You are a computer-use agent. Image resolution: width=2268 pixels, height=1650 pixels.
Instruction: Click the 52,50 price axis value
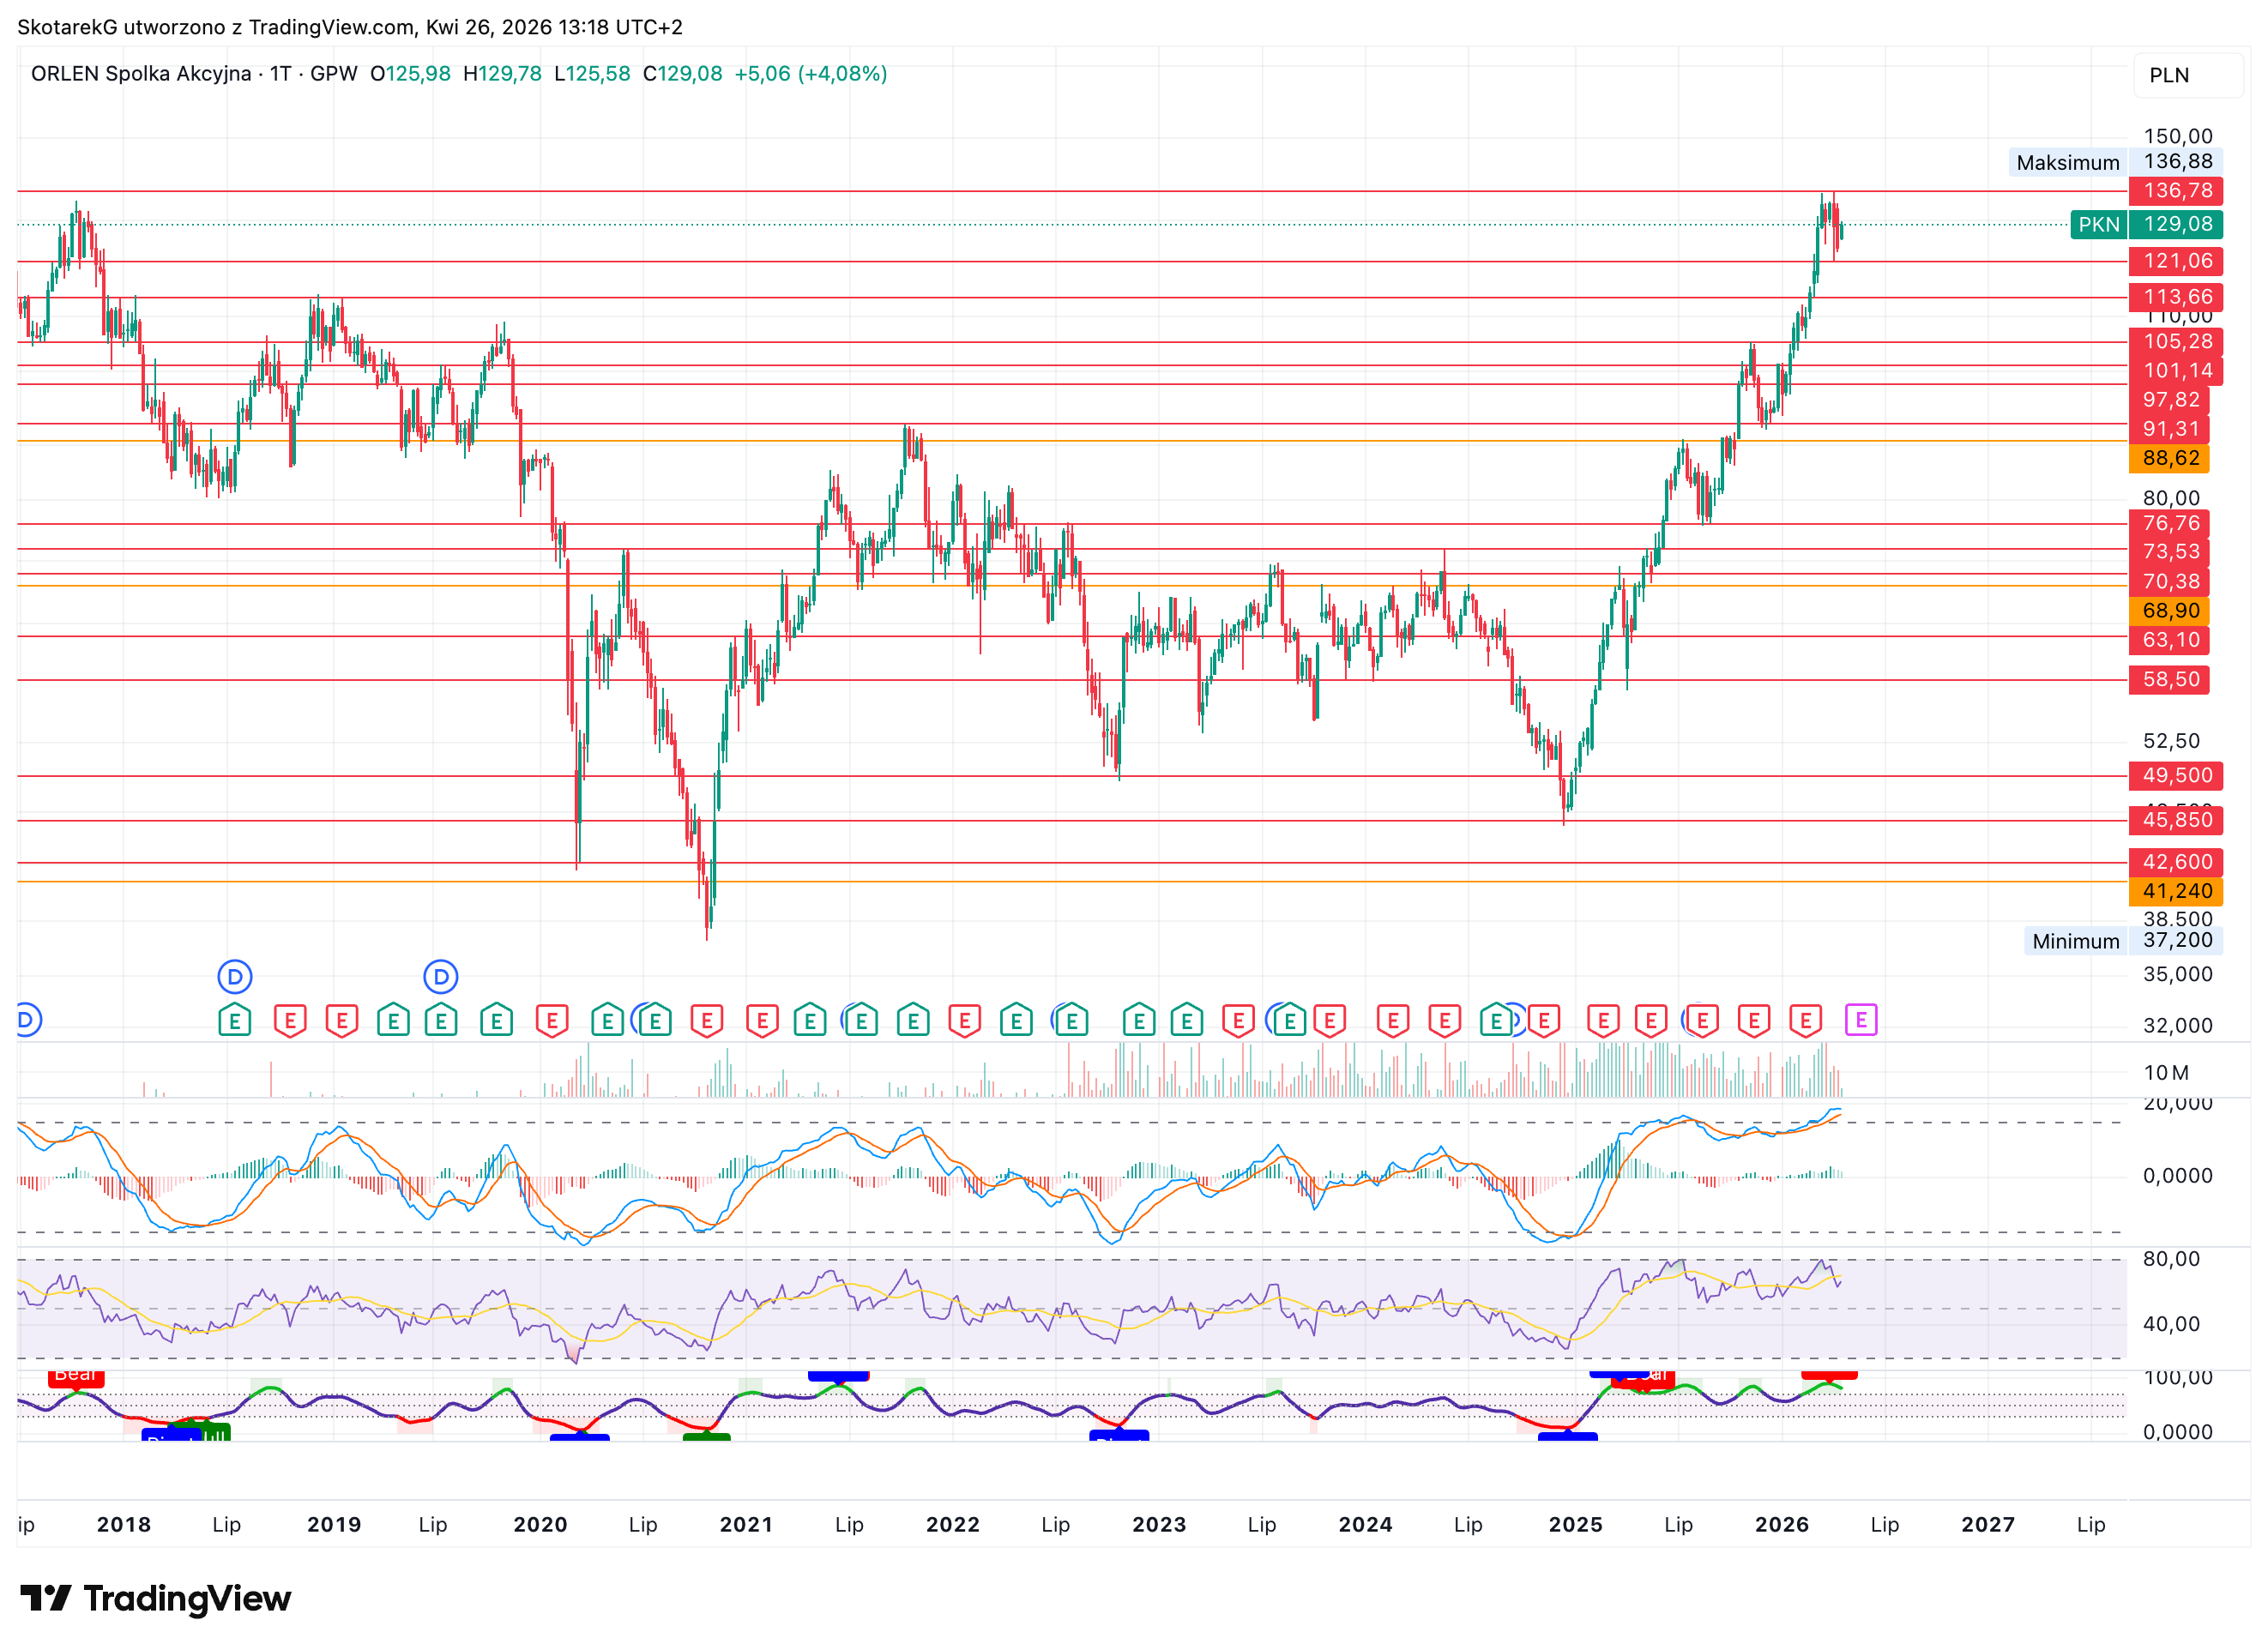click(2171, 741)
